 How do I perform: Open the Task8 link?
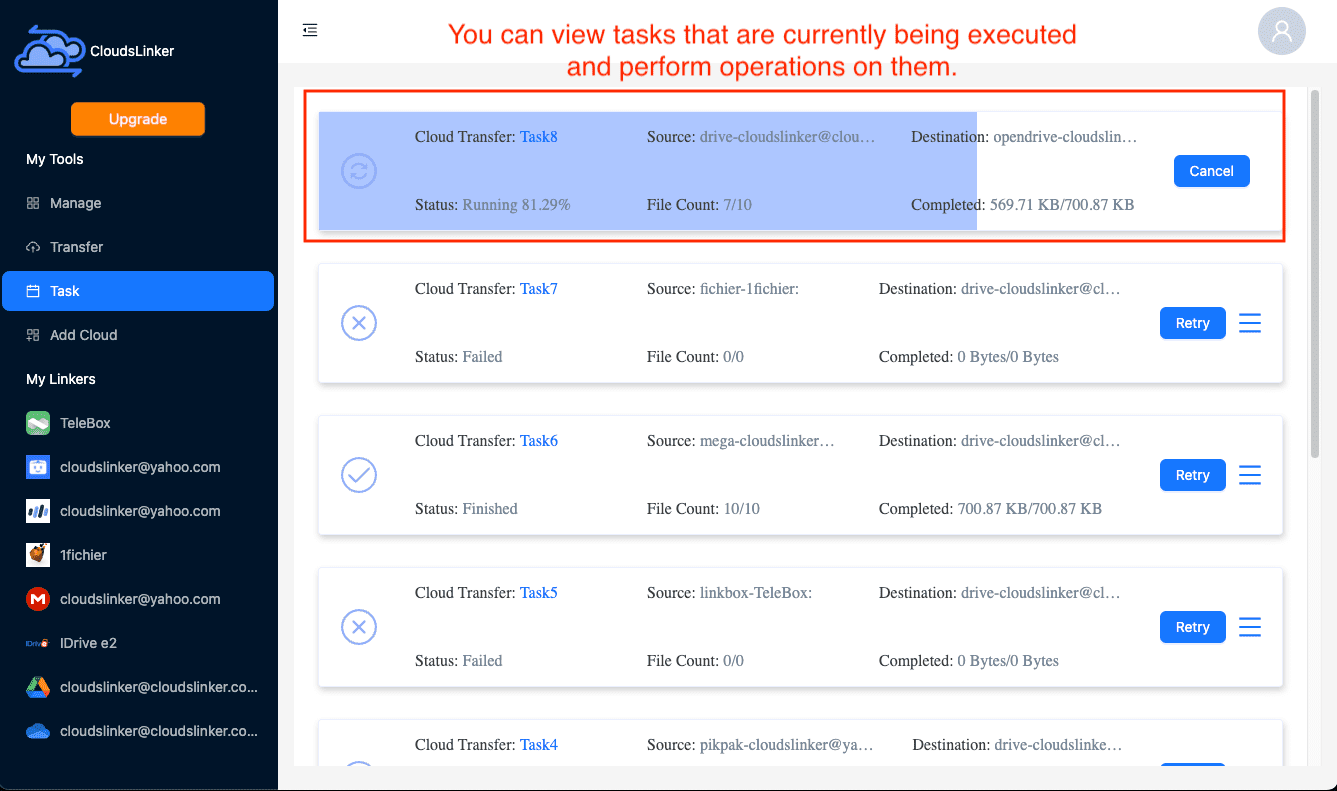point(538,137)
